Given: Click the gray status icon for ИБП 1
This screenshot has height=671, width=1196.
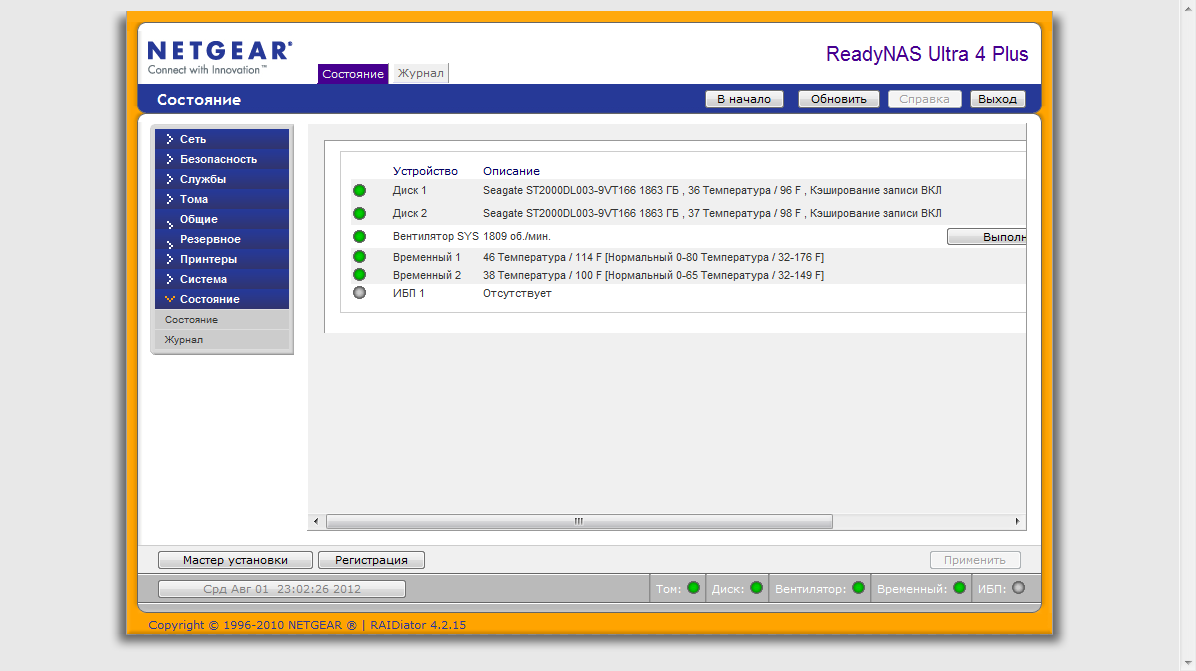Looking at the screenshot, I should 359,293.
